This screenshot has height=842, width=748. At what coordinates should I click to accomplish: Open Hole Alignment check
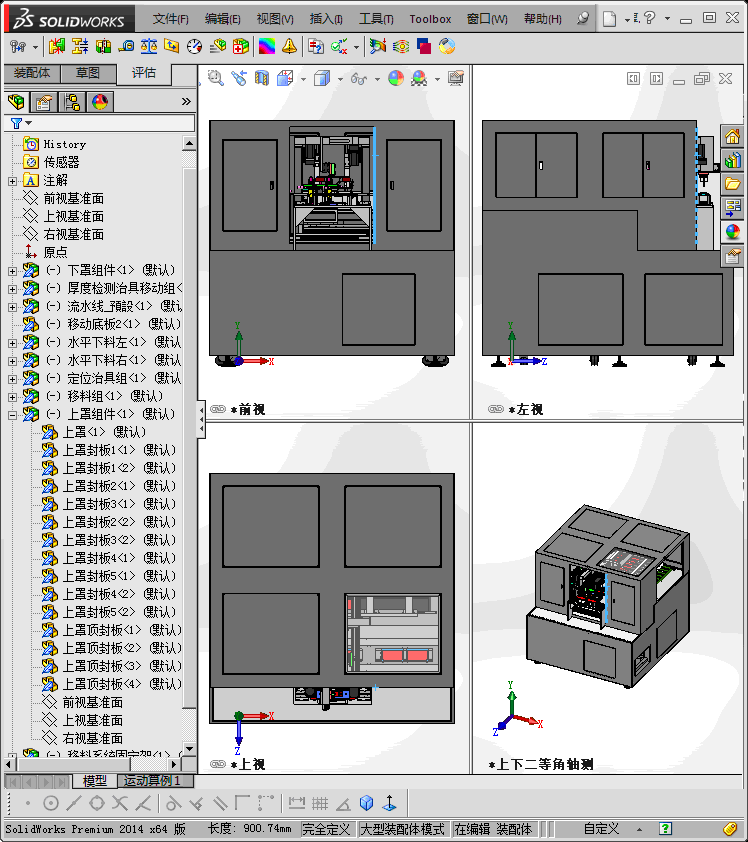click(103, 47)
